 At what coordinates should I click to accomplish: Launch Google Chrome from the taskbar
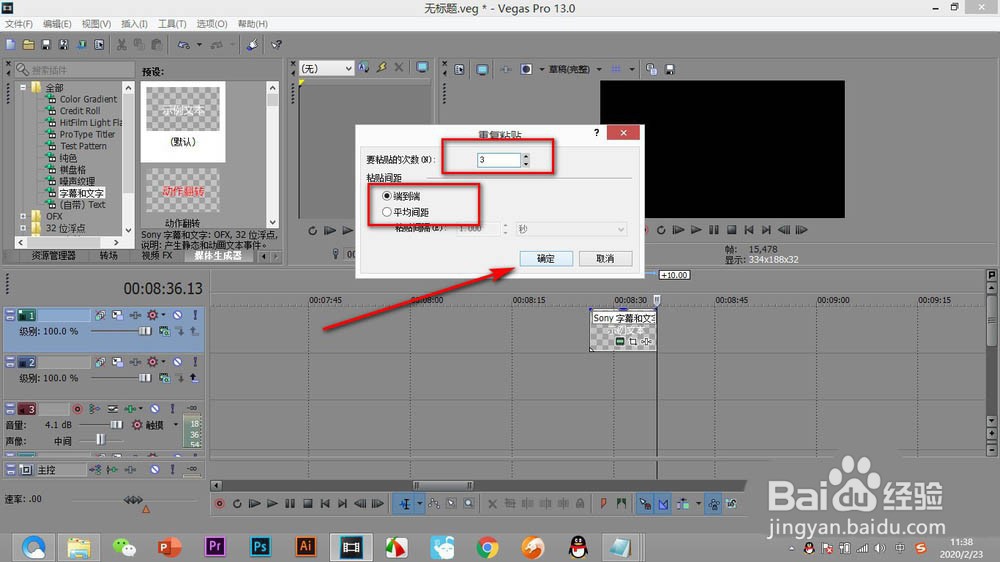click(x=487, y=547)
